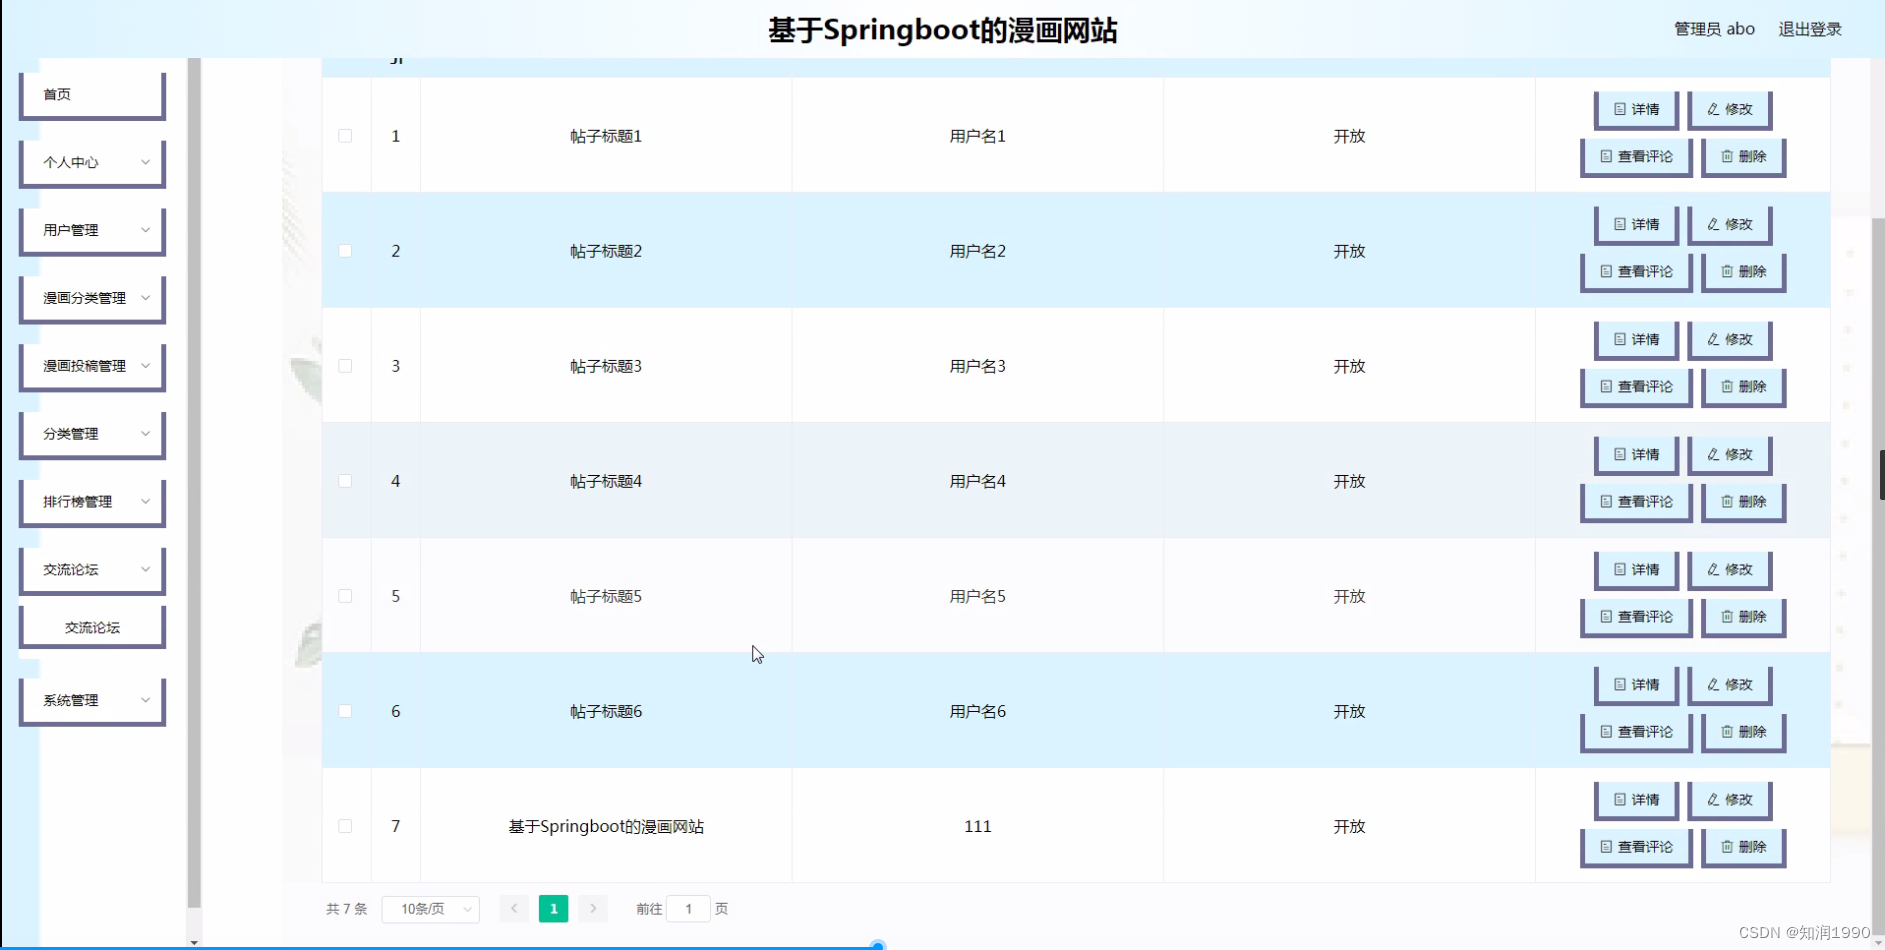
Task: Open the 10条/页 page size dropdown
Action: (430, 908)
